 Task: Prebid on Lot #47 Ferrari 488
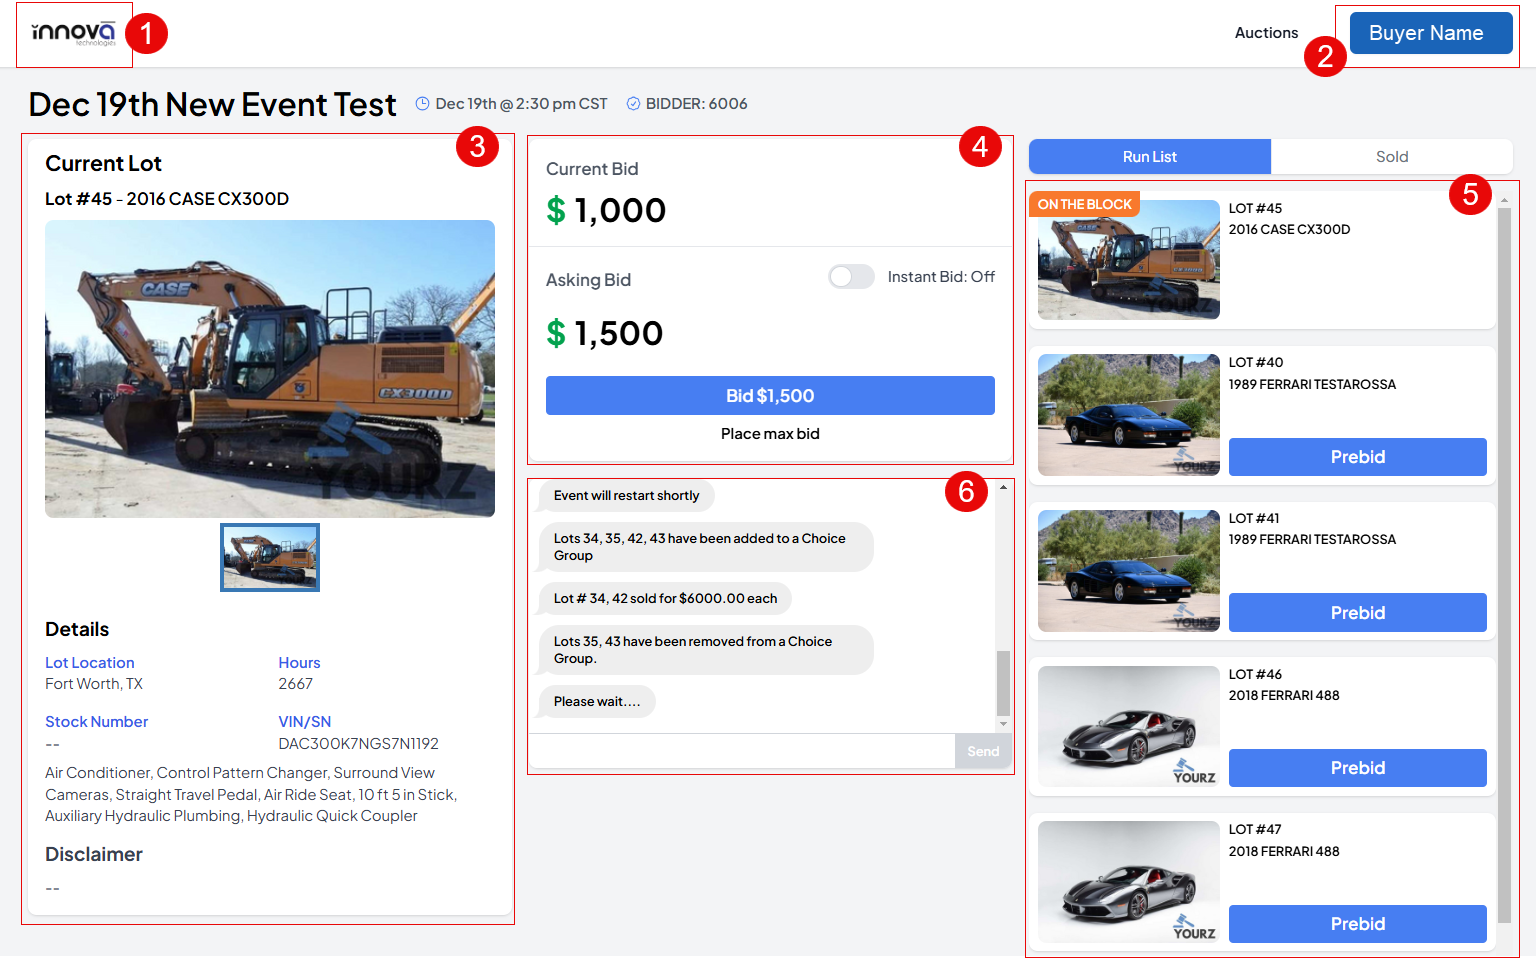point(1358,924)
